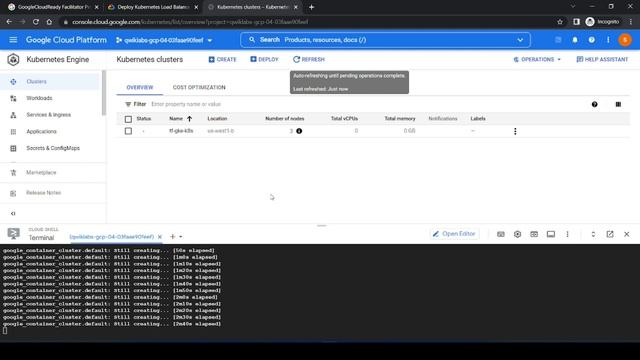Screen dimensions: 640x360
Task: Click the DEPLOY button
Action: click(x=264, y=60)
